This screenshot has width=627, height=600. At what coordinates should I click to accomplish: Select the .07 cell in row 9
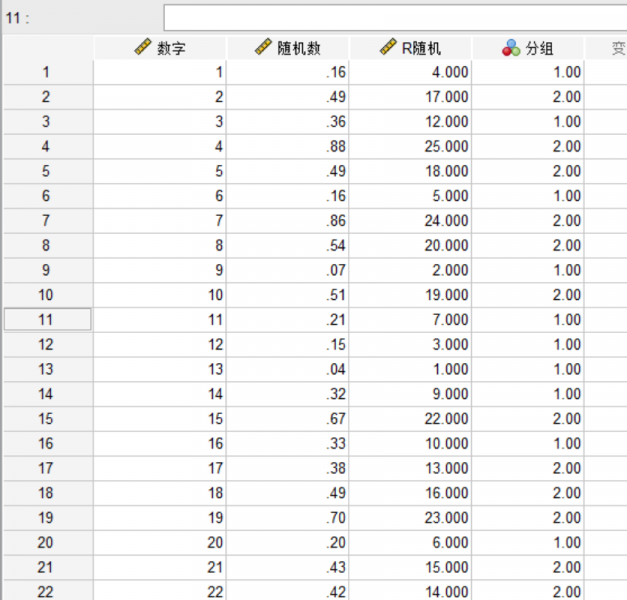[288, 270]
